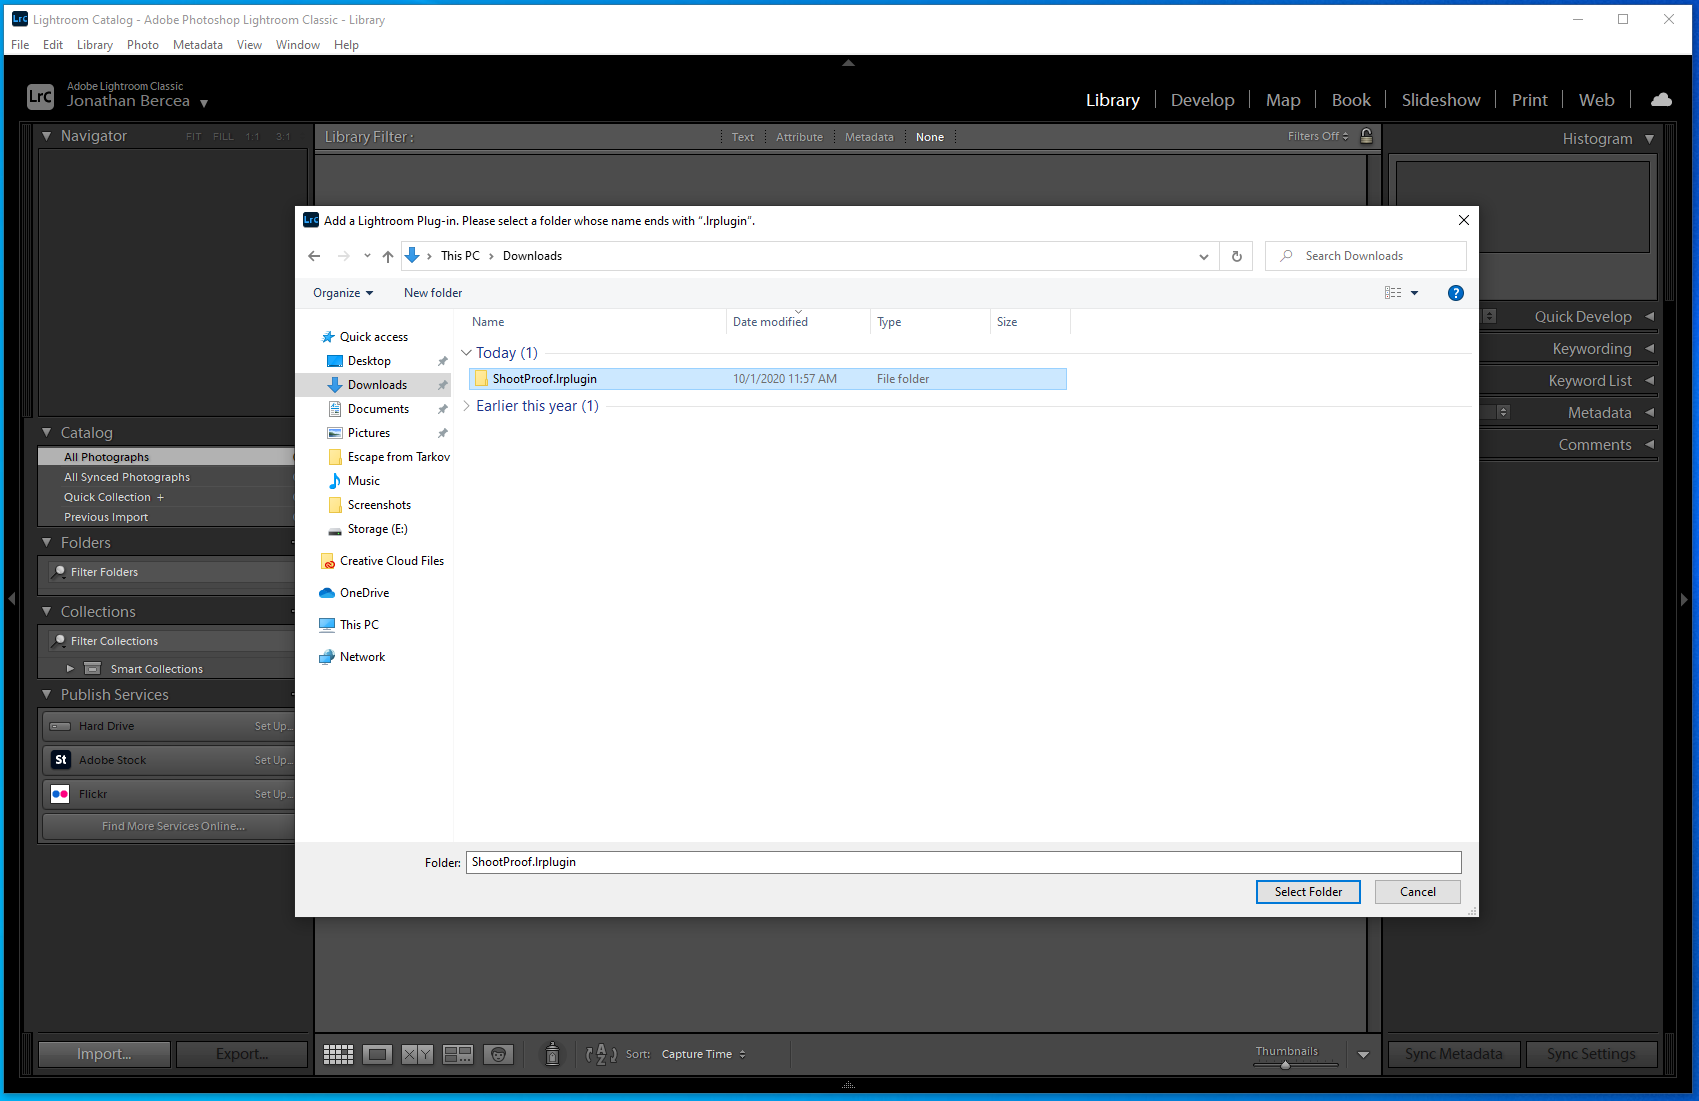Click the cloud sync status icon
The image size is (1699, 1101).
tap(1661, 100)
